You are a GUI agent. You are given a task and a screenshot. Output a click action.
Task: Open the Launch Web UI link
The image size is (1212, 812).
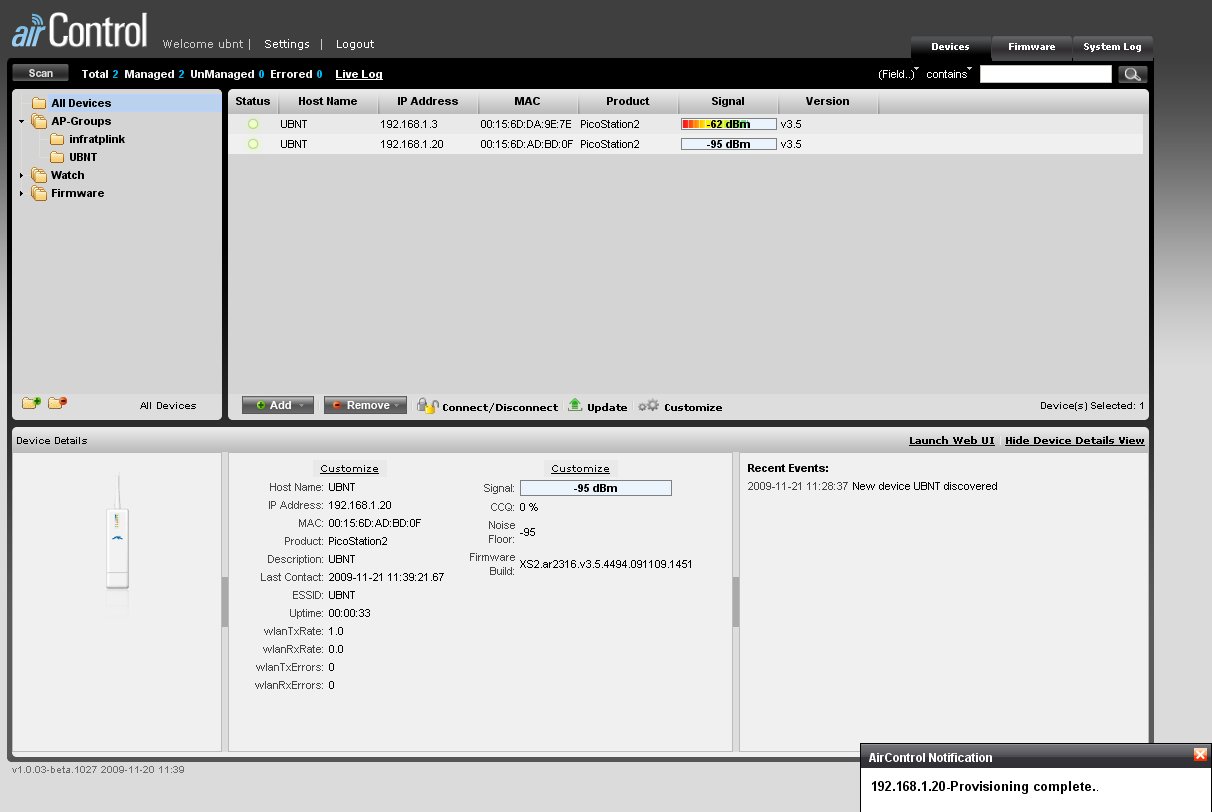coord(951,441)
